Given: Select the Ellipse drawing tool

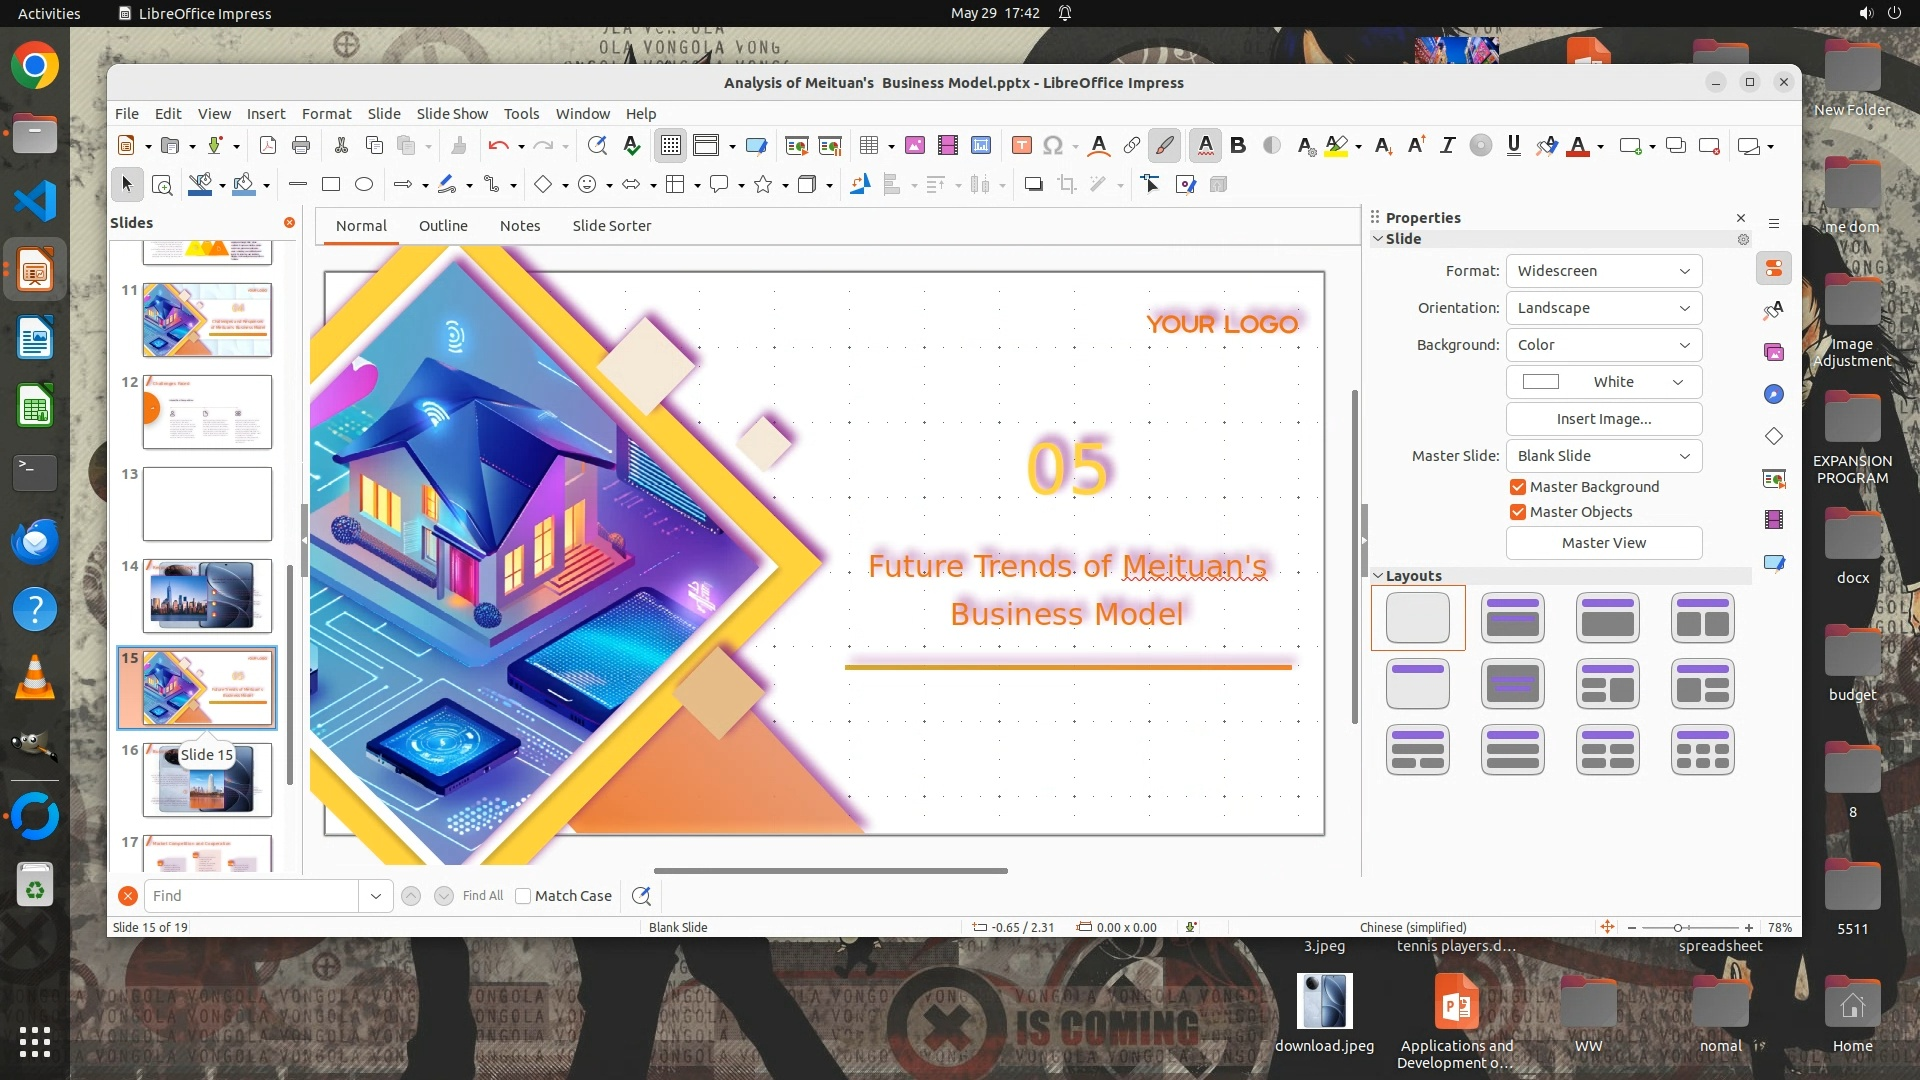Looking at the screenshot, I should tap(364, 185).
